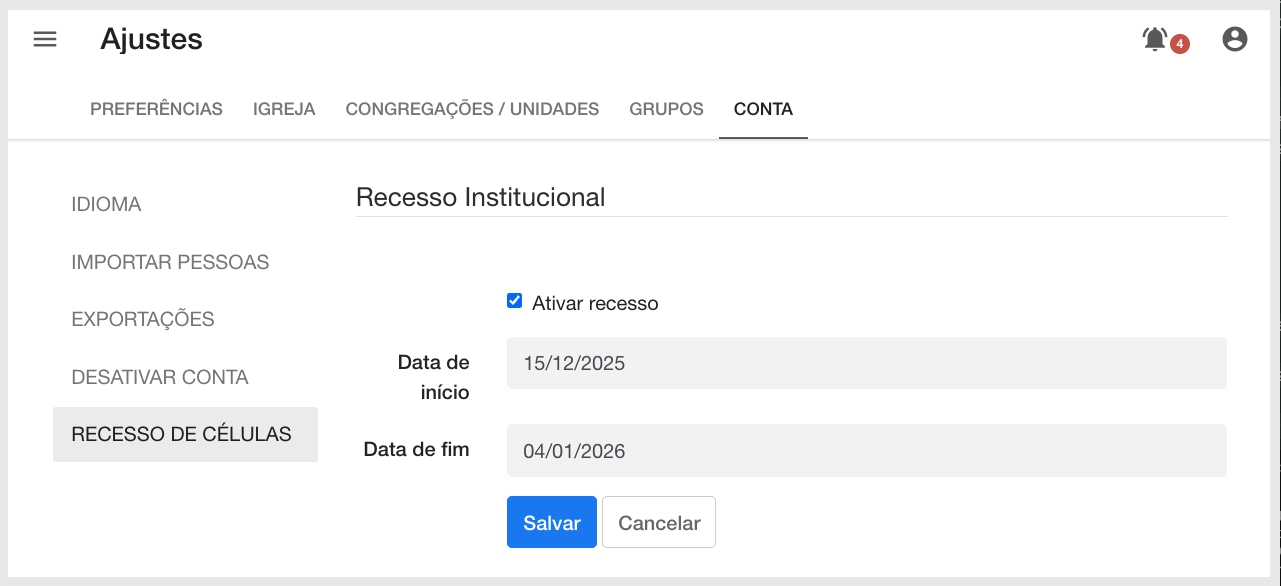This screenshot has height=586, width=1281.
Task: Click the red notification count badge
Action: click(x=1180, y=44)
